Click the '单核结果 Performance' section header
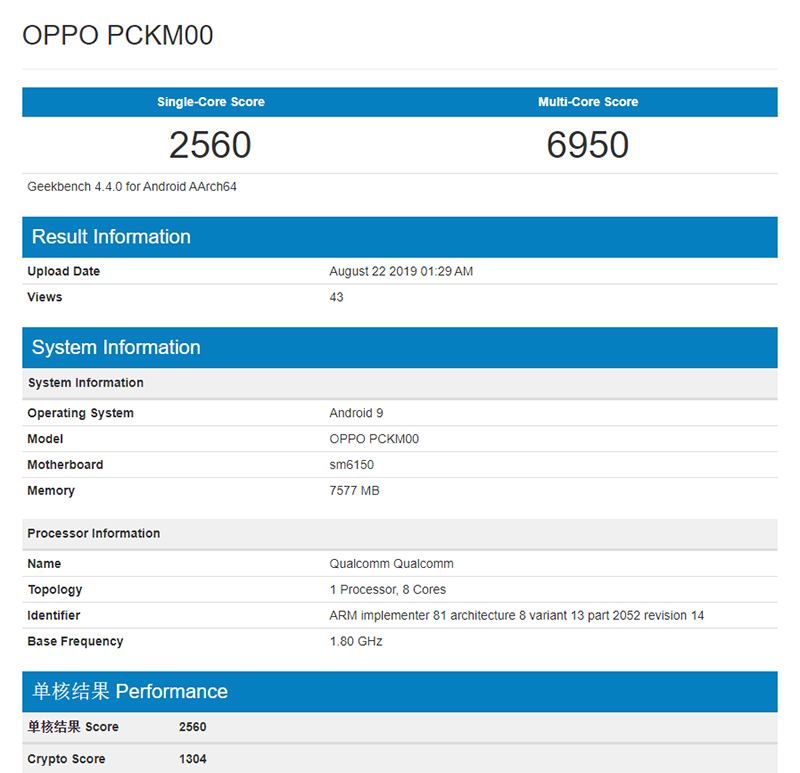The width and height of the screenshot is (800, 773). (x=400, y=692)
